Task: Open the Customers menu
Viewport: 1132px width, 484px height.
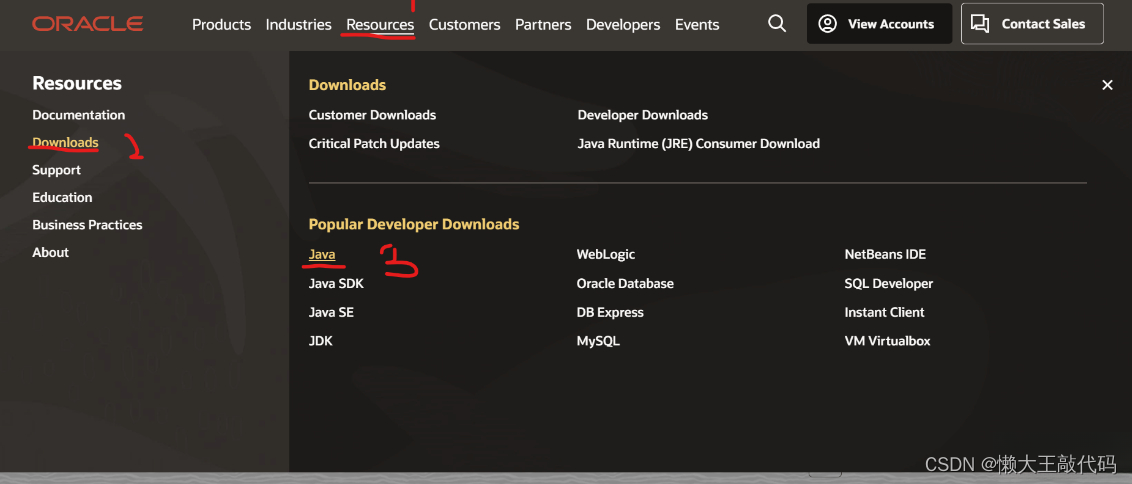Action: tap(464, 25)
